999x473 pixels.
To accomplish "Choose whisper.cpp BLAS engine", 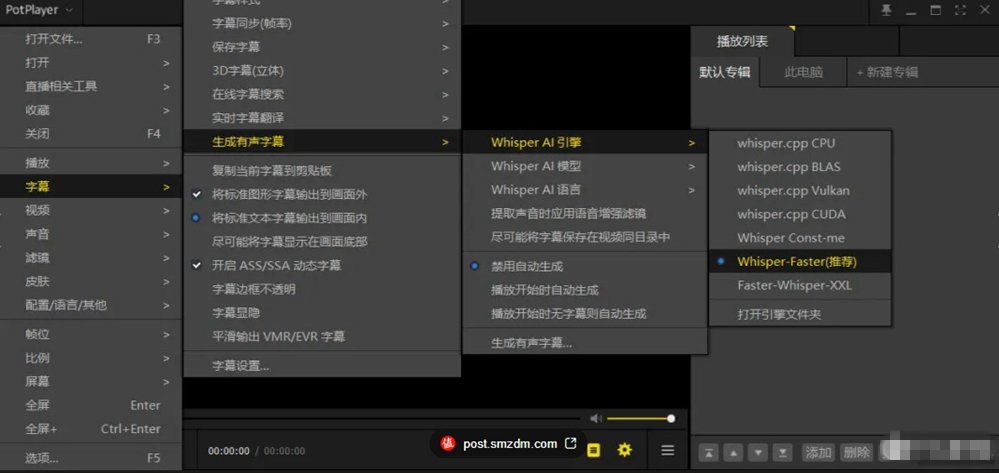I will coord(800,167).
